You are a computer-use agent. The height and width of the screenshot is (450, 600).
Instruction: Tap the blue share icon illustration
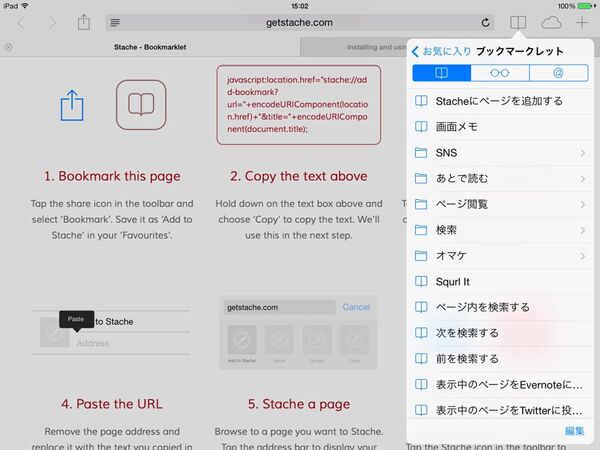pos(72,106)
